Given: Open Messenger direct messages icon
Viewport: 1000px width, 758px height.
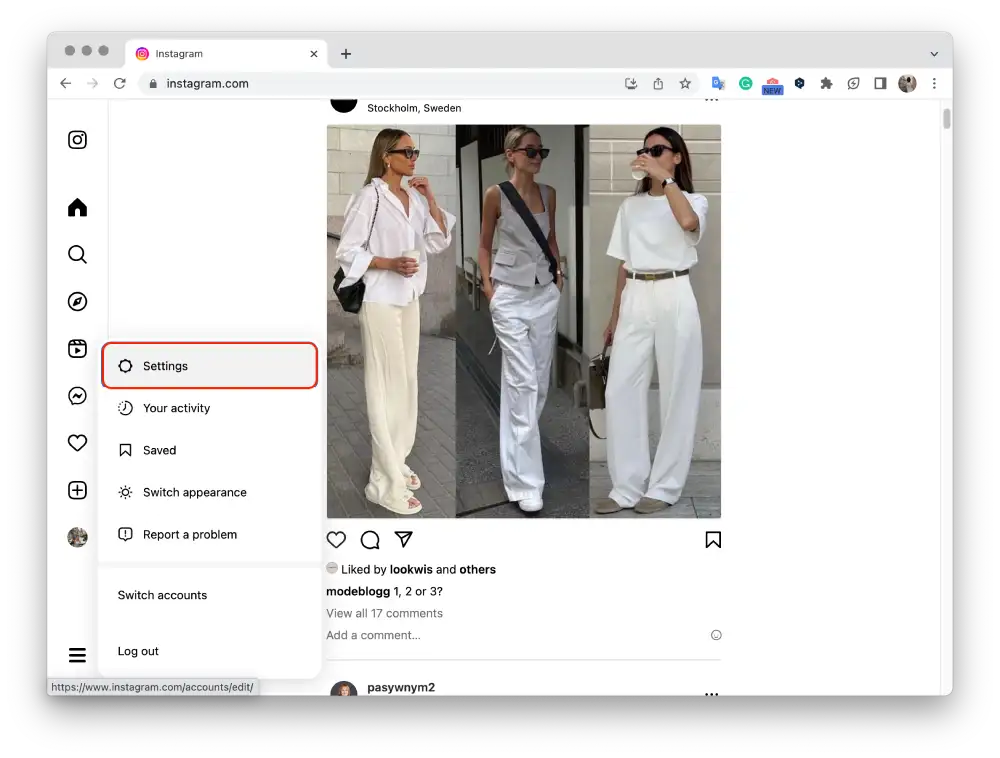Looking at the screenshot, I should (x=77, y=396).
